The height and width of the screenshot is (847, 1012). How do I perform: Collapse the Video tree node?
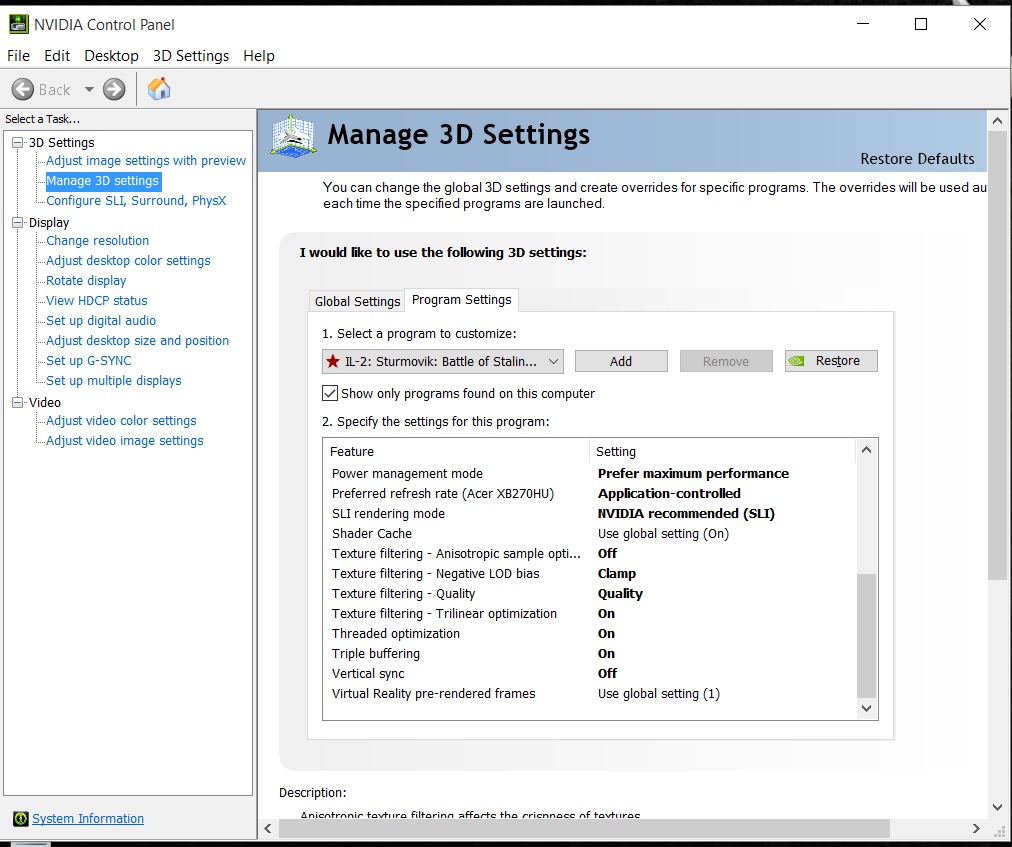point(17,403)
